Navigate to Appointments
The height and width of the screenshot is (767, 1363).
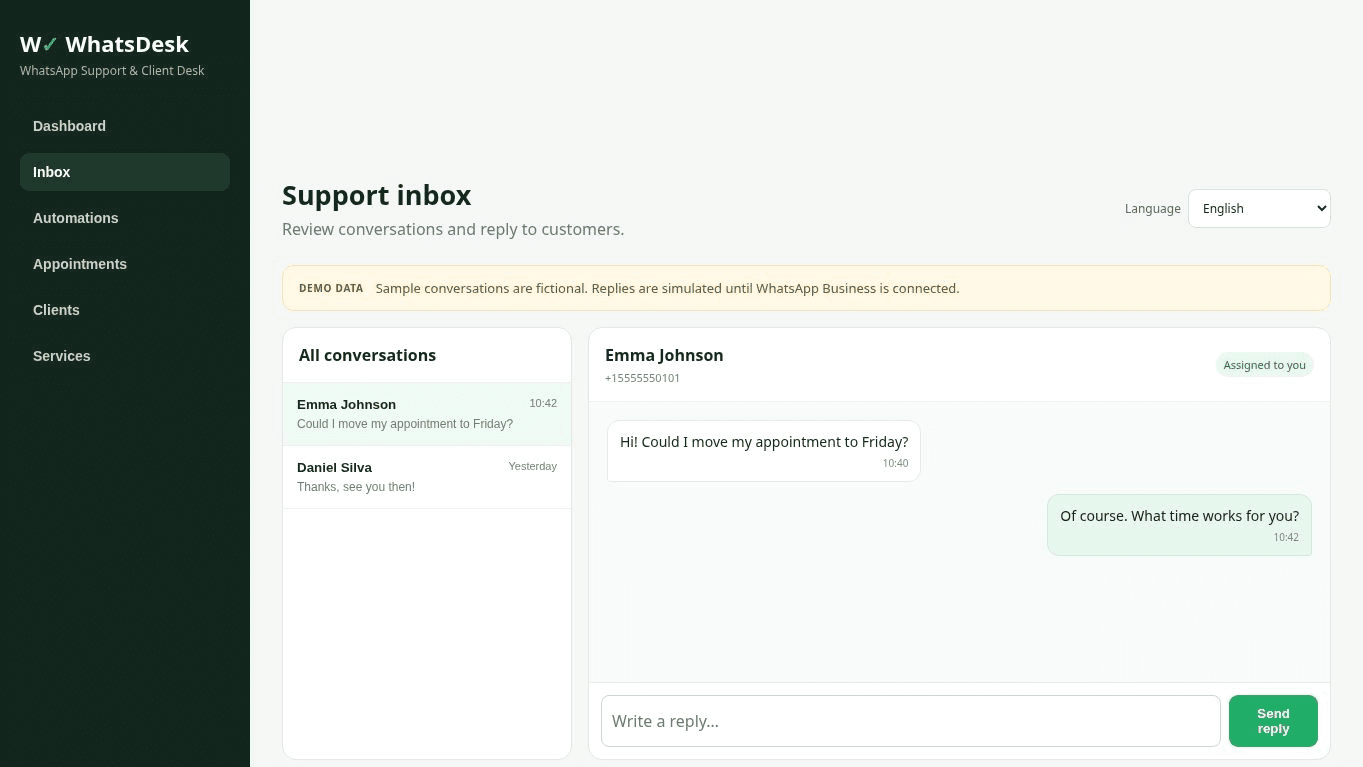point(125,264)
